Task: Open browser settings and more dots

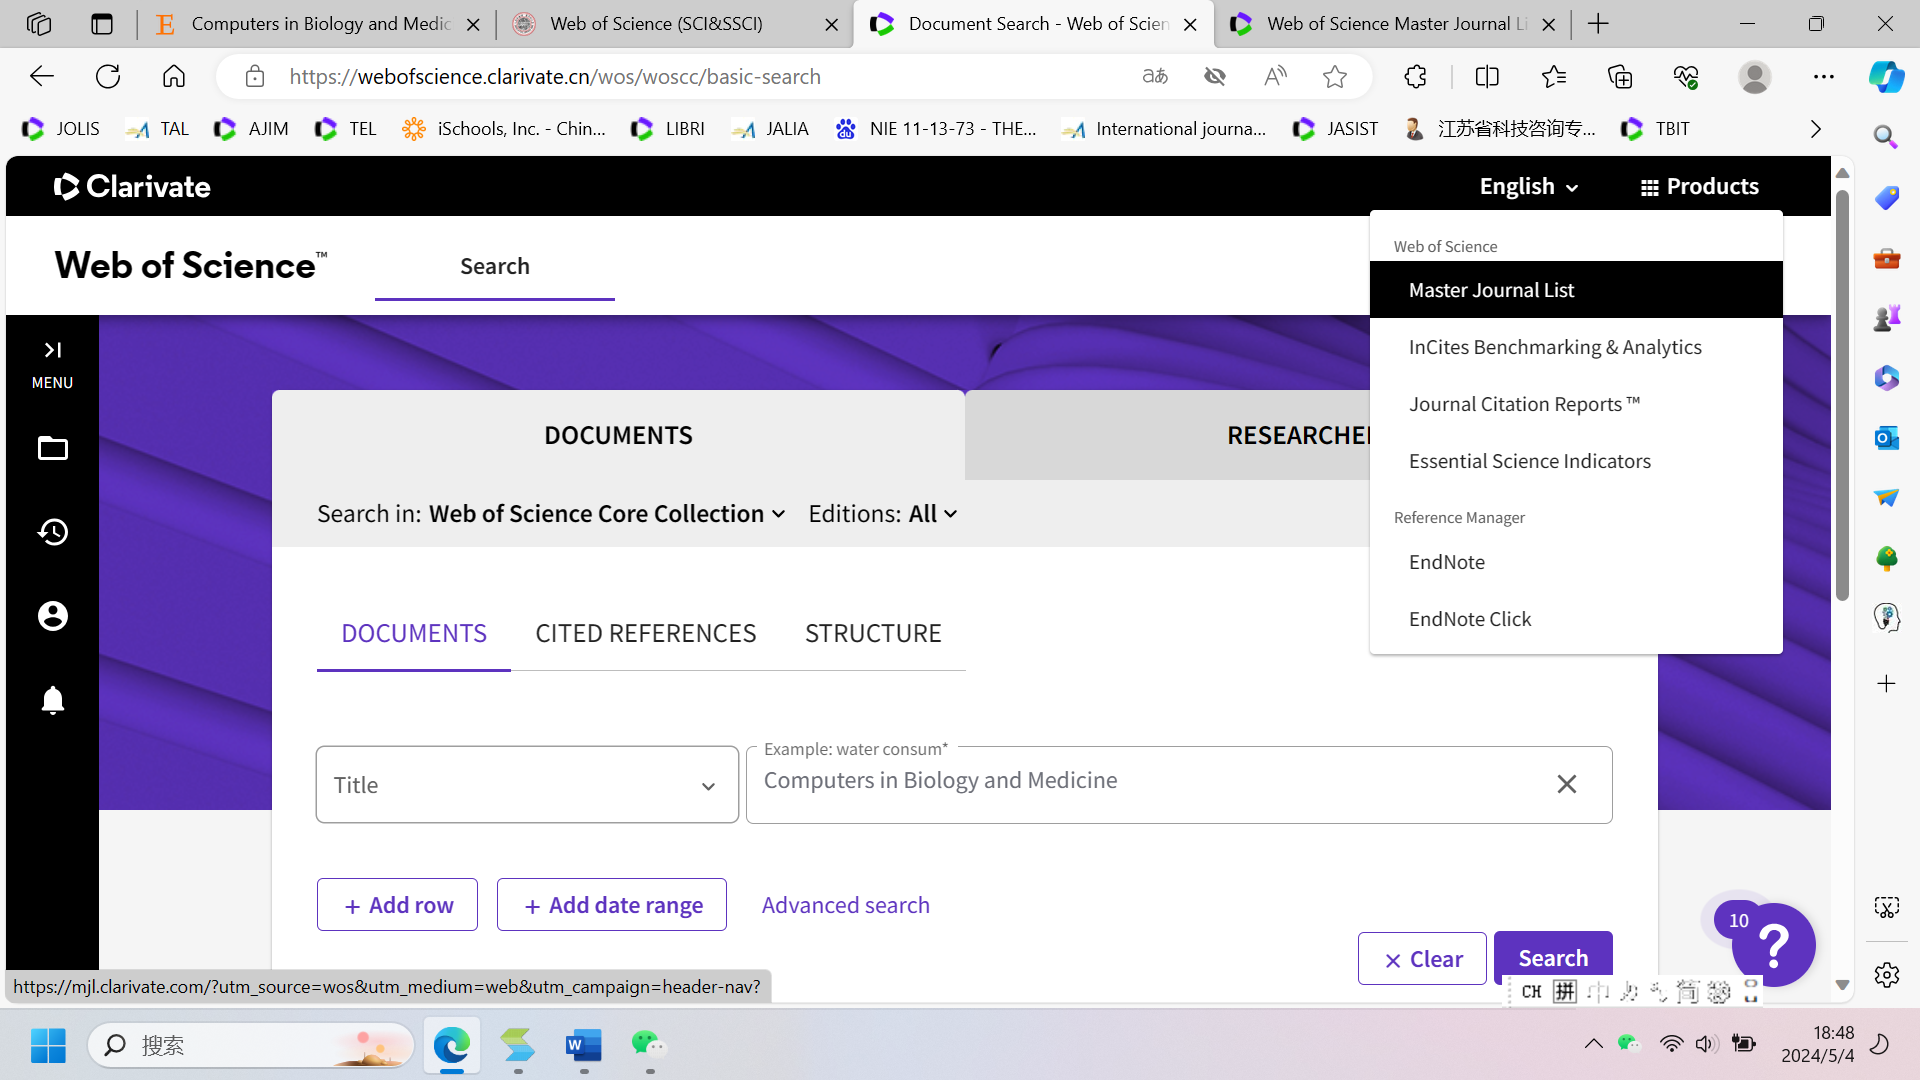Action: click(x=1824, y=76)
